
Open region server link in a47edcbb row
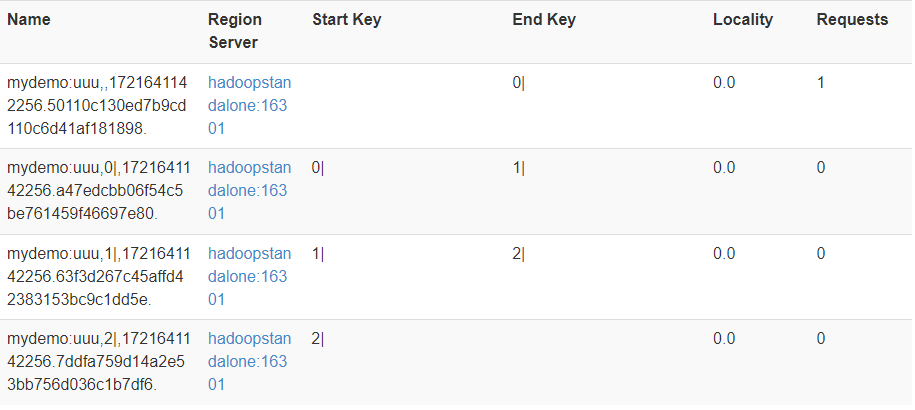pyautogui.click(x=249, y=191)
